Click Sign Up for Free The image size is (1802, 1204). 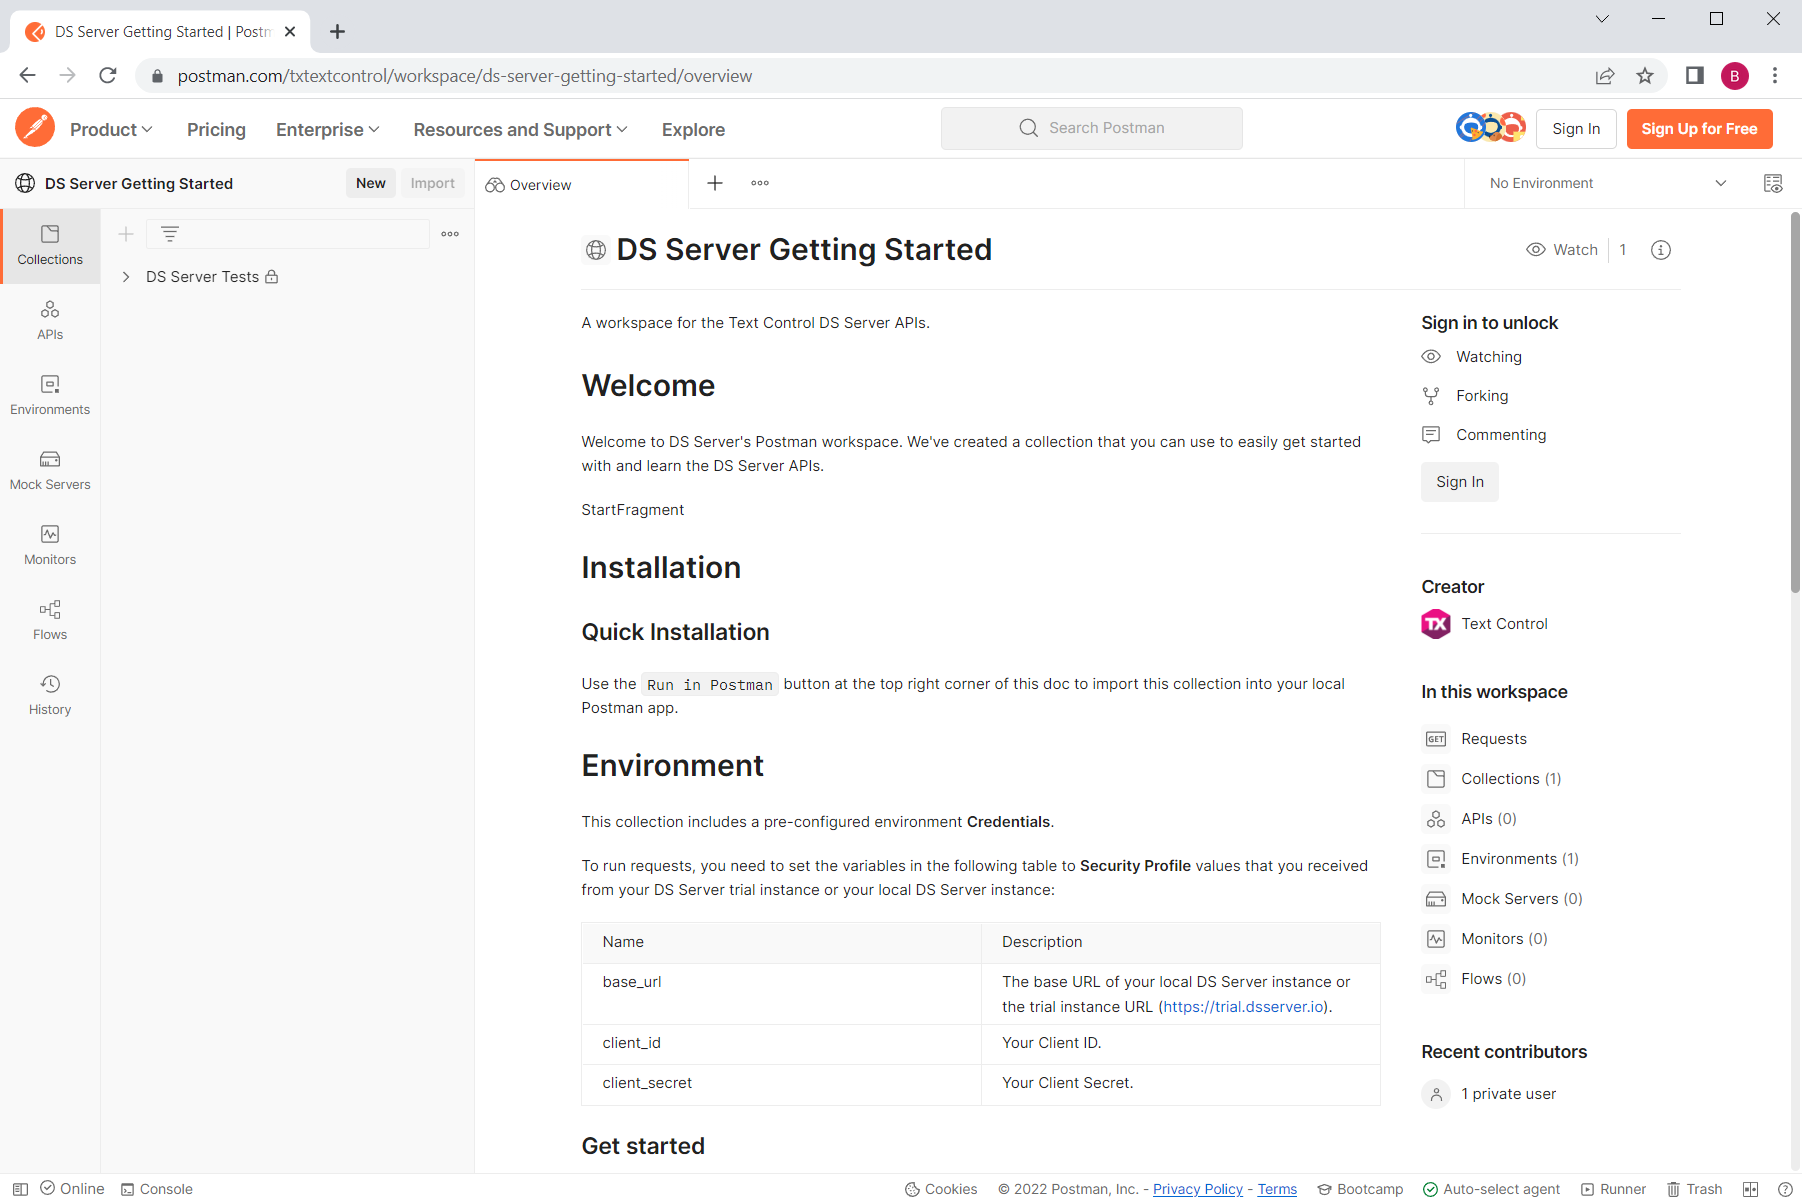click(1699, 129)
